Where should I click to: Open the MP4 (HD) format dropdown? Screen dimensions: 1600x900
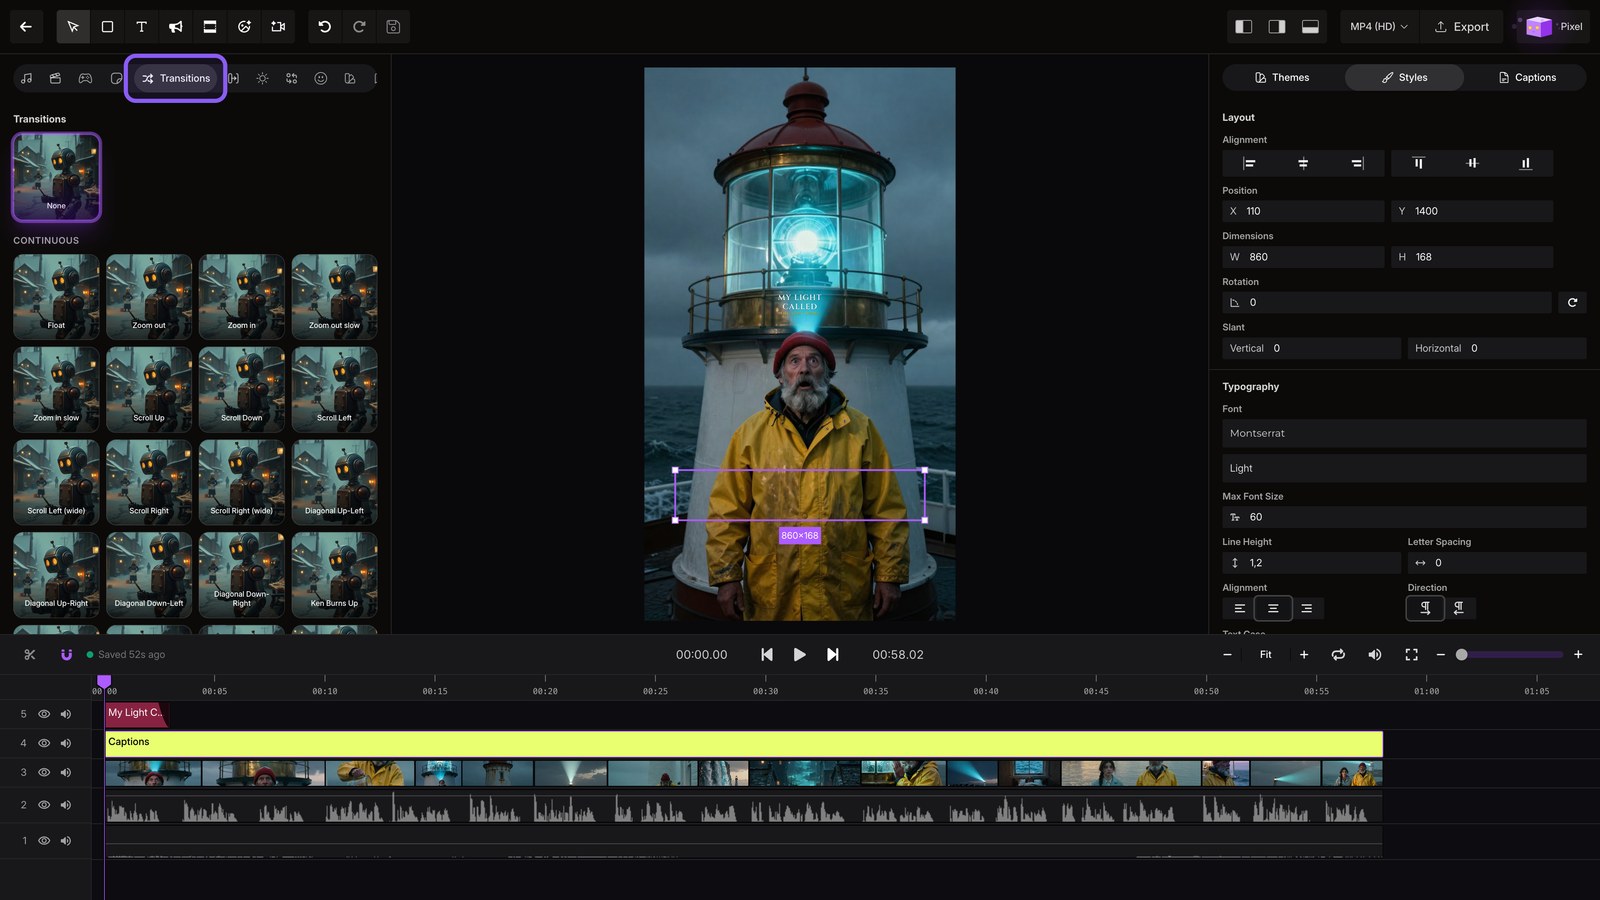click(1378, 27)
